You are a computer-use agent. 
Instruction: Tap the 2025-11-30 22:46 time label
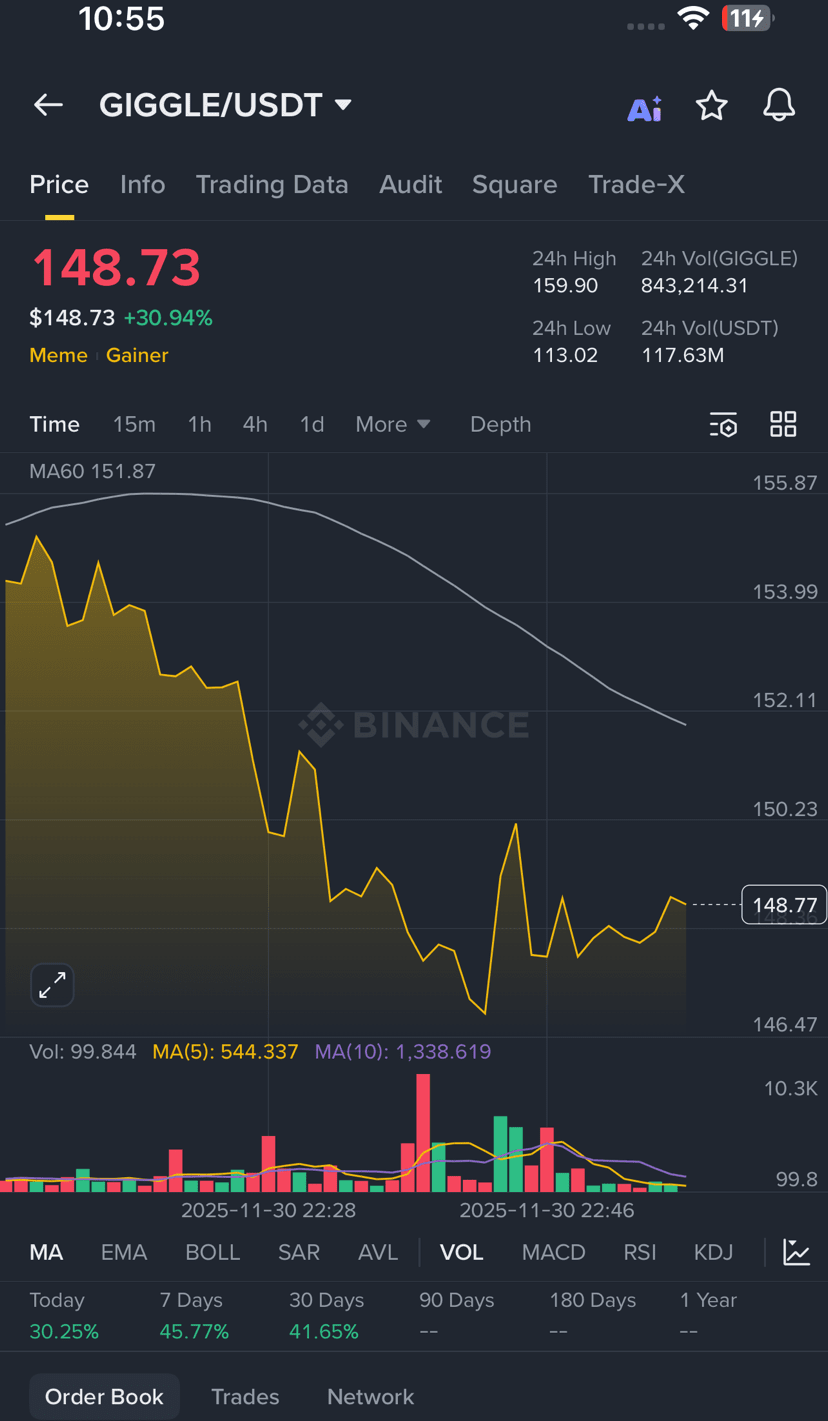tap(547, 1211)
